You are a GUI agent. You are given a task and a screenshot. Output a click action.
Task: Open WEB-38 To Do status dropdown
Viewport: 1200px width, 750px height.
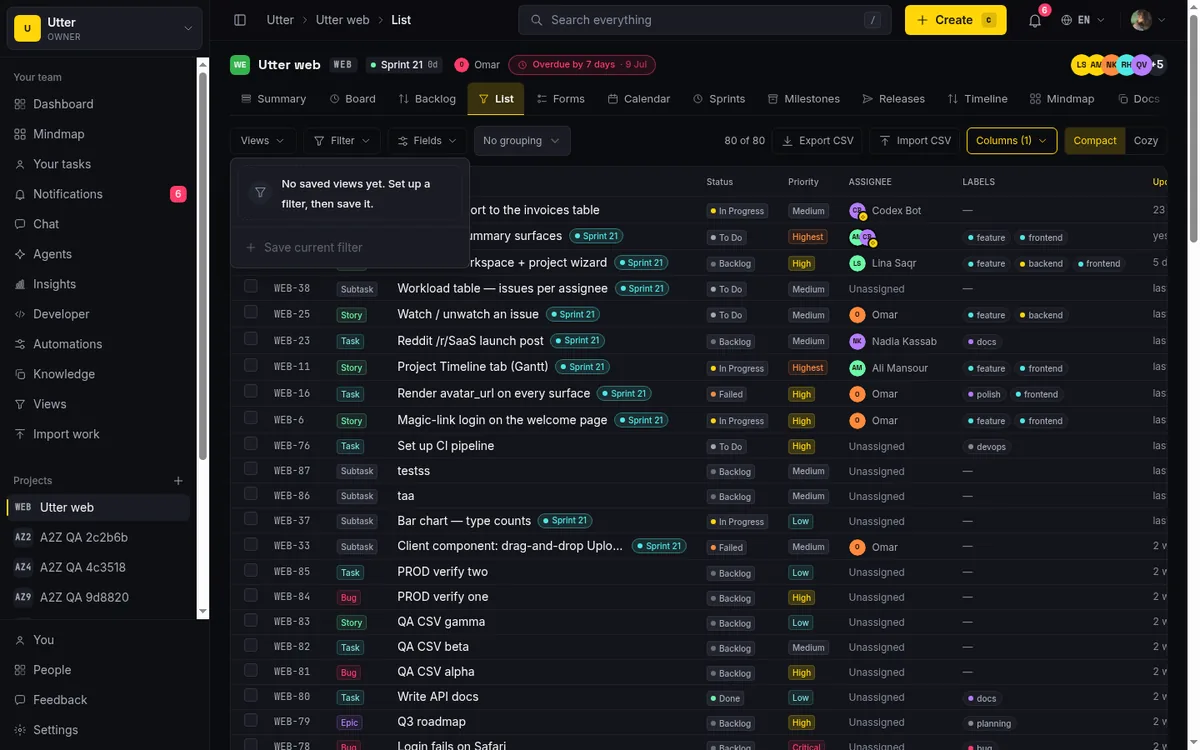726,289
